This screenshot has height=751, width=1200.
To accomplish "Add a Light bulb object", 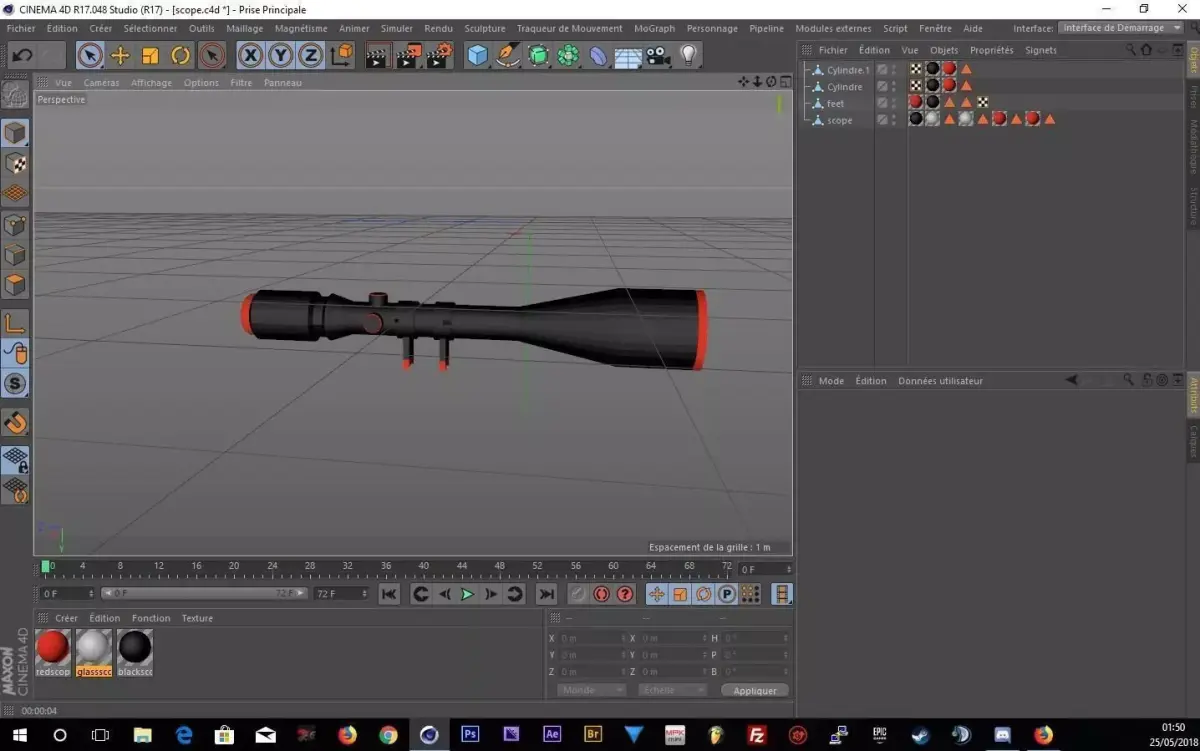I will [x=688, y=56].
